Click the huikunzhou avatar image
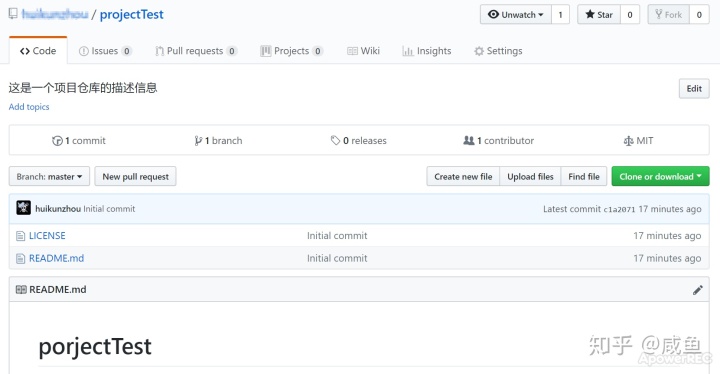Screen dimensions: 720x374 [23, 208]
